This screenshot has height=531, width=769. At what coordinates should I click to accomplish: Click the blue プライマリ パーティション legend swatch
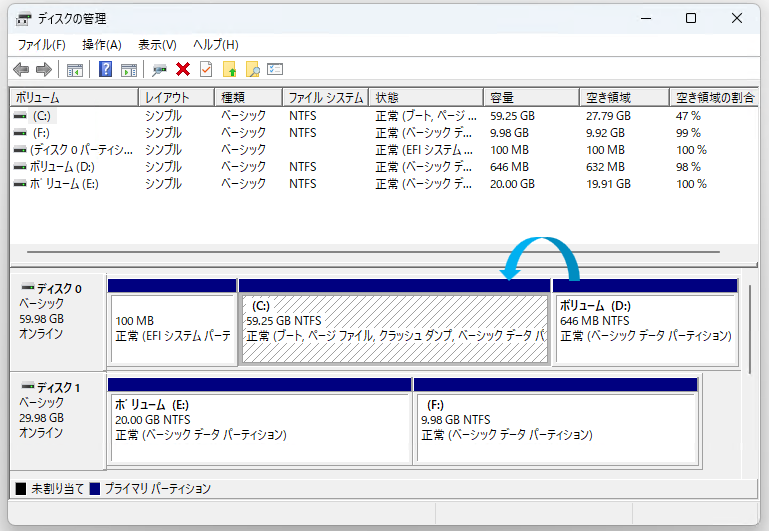tap(95, 489)
